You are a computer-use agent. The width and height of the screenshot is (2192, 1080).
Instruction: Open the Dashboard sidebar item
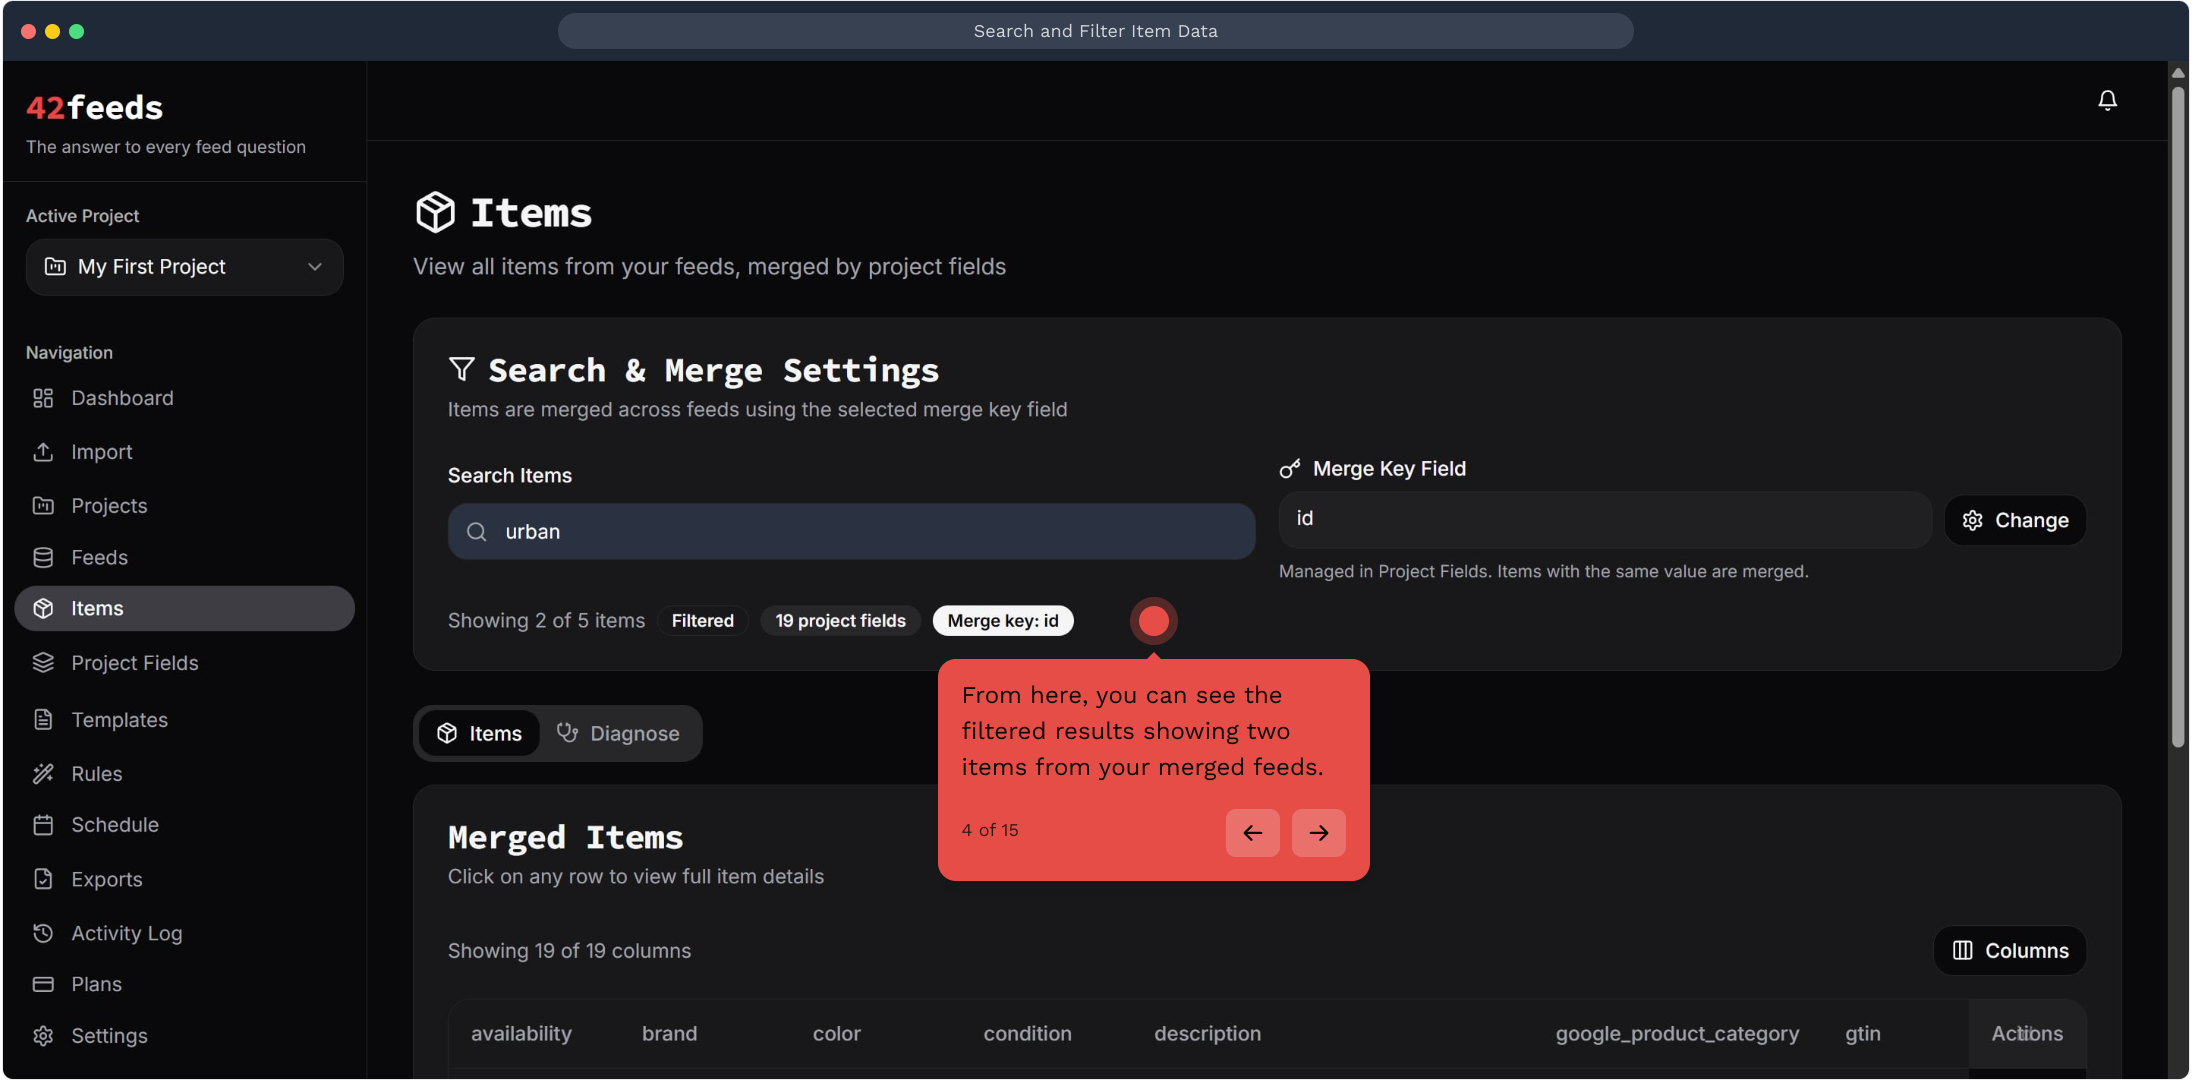[x=122, y=398]
